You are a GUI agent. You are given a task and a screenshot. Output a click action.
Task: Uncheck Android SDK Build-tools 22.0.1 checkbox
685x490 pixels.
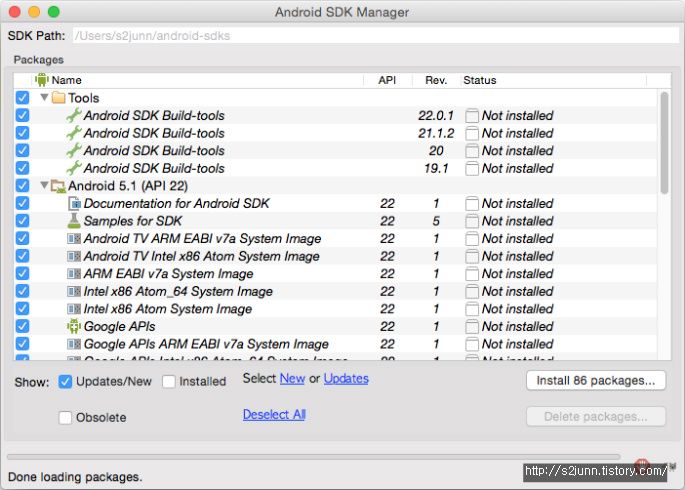click(x=22, y=115)
